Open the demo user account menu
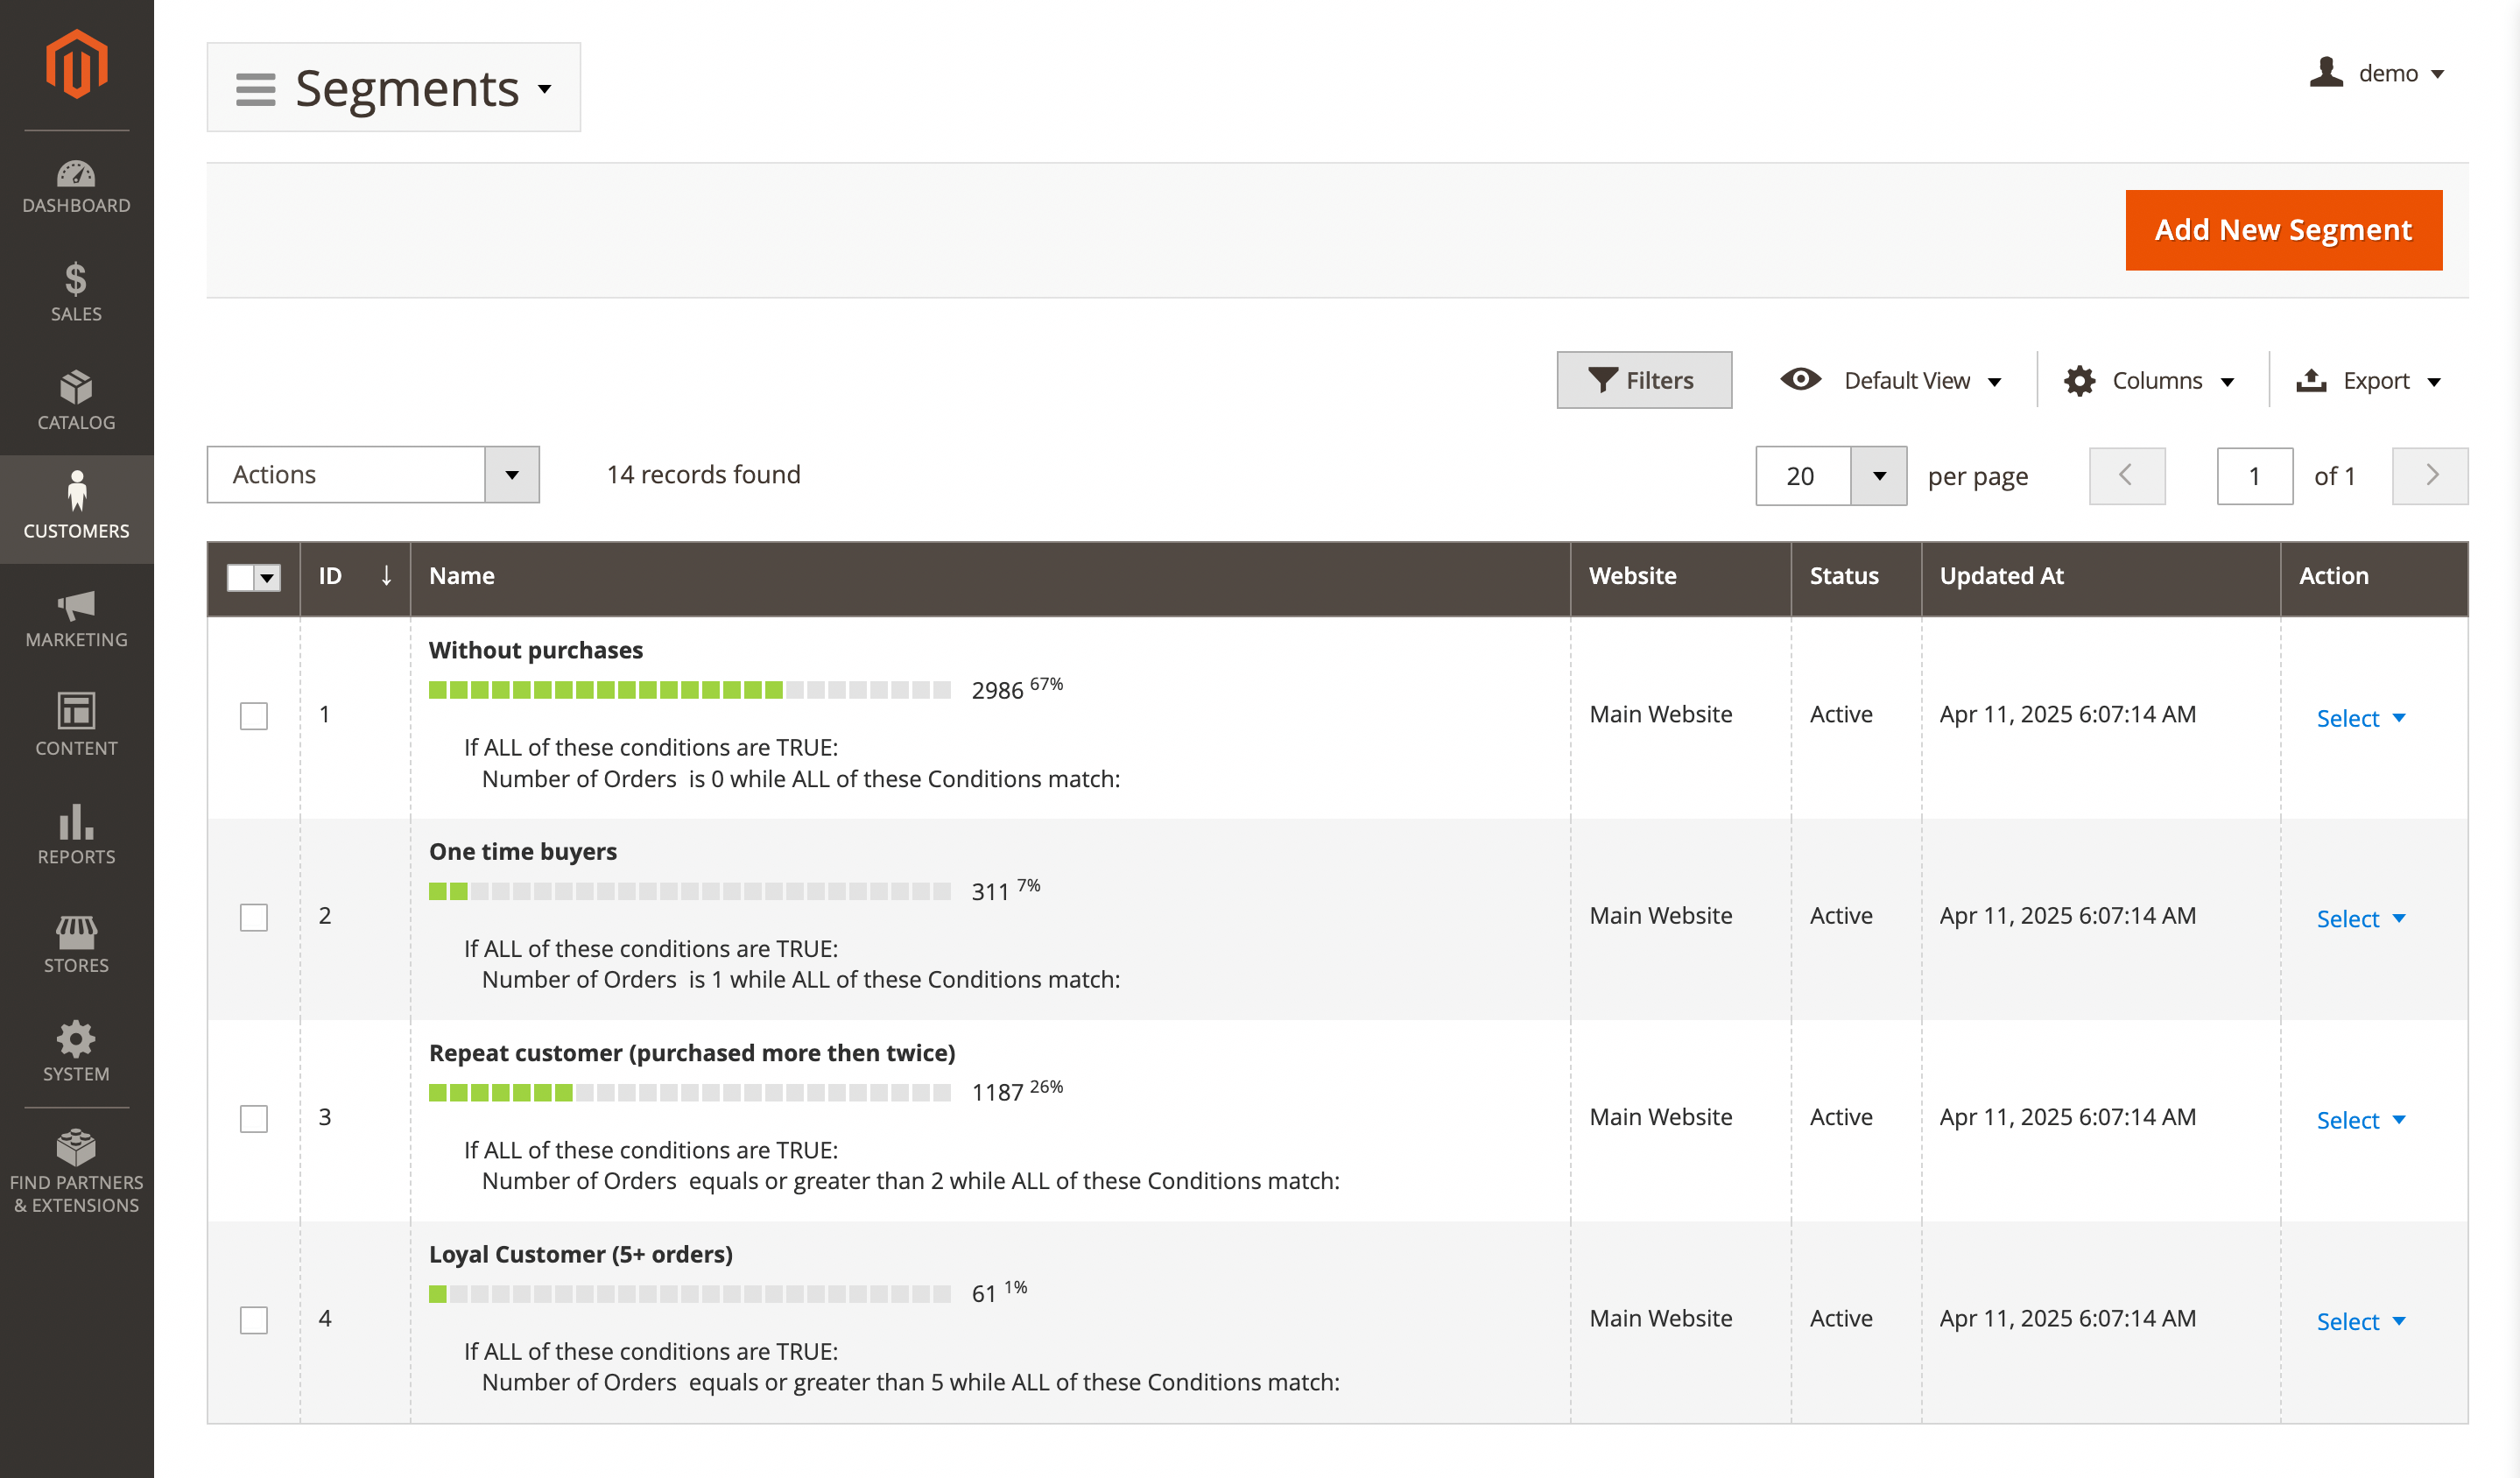Viewport: 2520px width, 1478px height. pos(2380,72)
